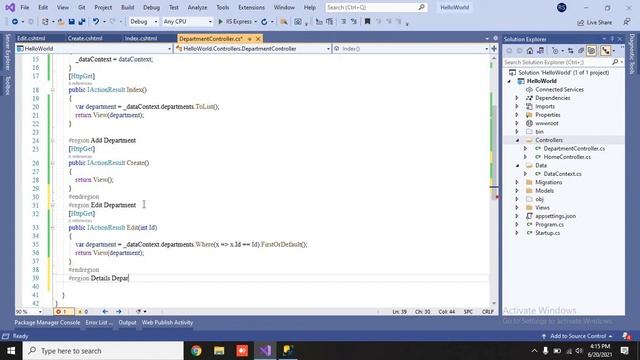Navigate to previous issue arrow

point(105,311)
